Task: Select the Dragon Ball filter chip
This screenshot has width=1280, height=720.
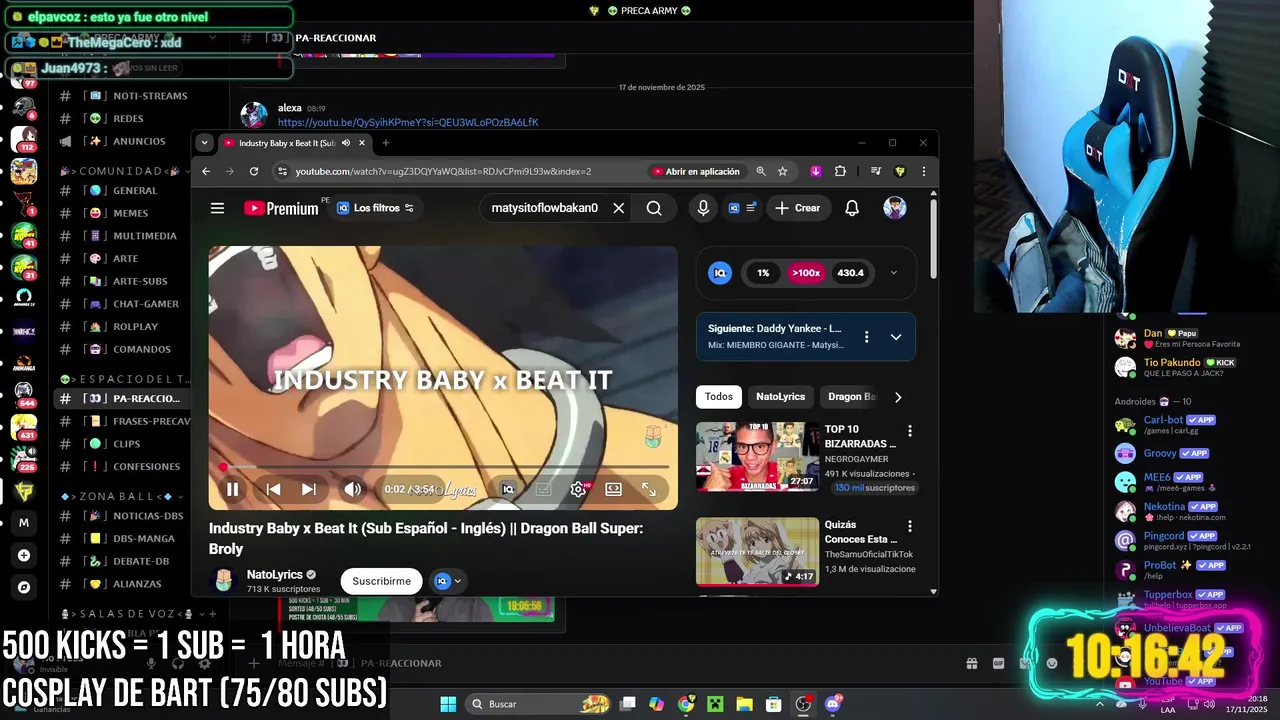Action: click(x=851, y=397)
